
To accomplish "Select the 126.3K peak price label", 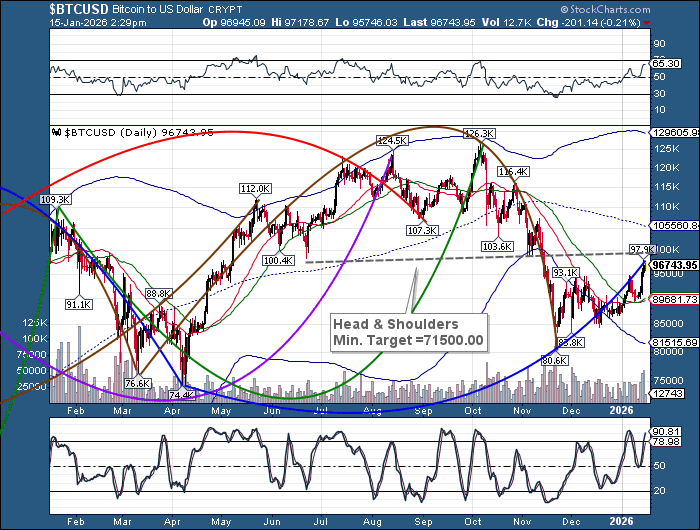I will click(480, 132).
